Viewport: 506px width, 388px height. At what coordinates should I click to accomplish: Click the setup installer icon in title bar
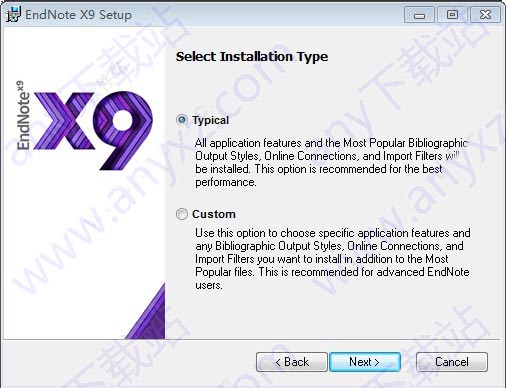[x=13, y=15]
